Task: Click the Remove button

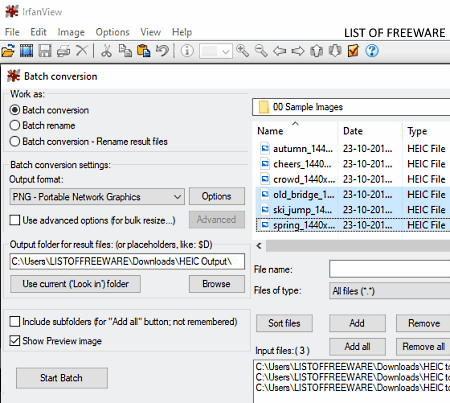Action: 423,323
